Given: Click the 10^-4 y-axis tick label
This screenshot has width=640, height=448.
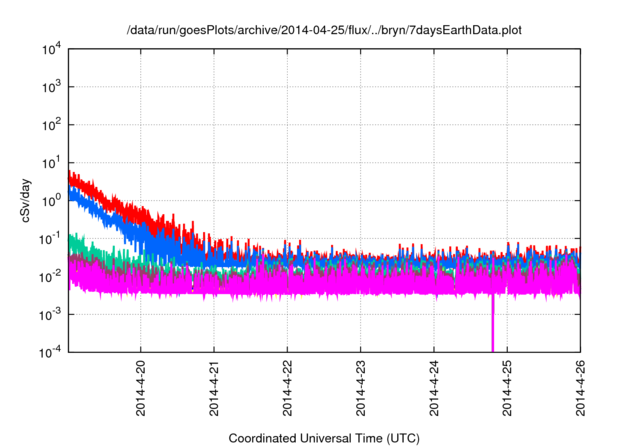Looking at the screenshot, I should point(51,352).
